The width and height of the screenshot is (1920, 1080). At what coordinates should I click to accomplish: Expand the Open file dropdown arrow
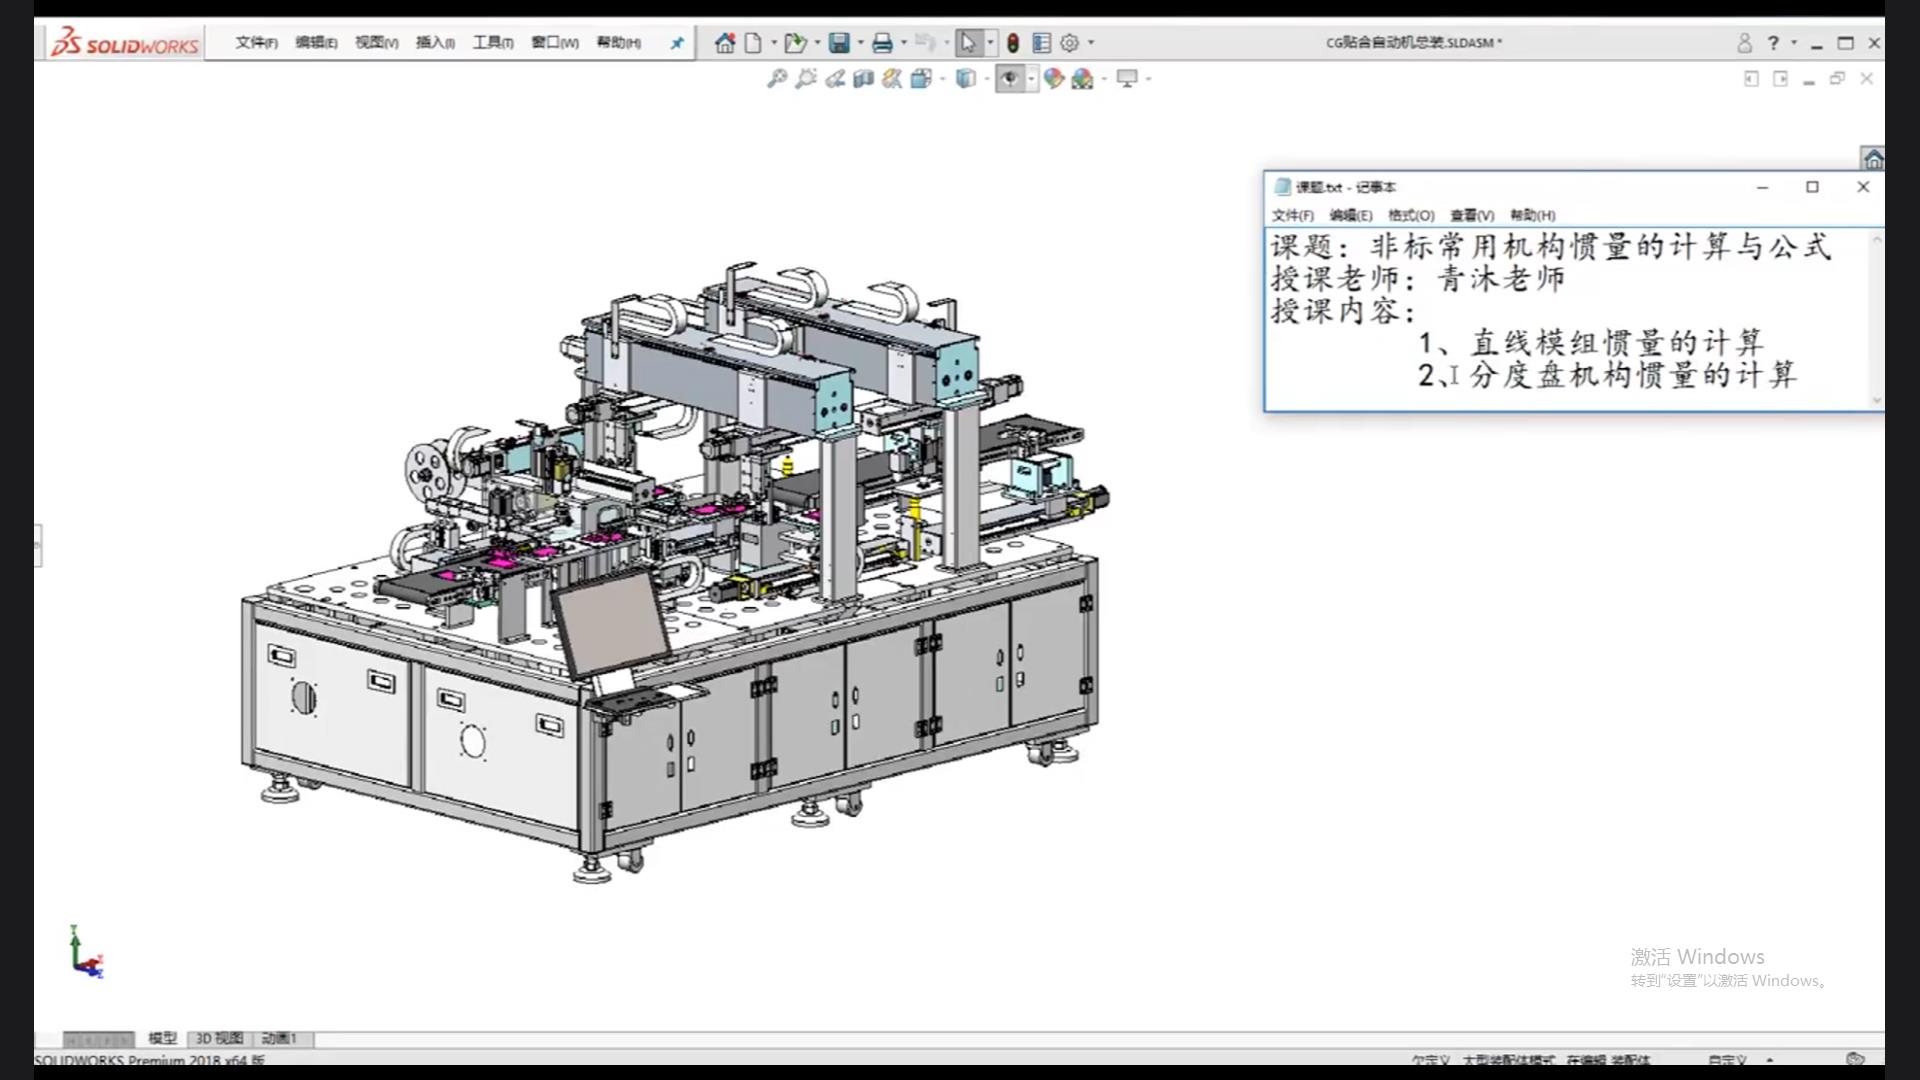817,43
